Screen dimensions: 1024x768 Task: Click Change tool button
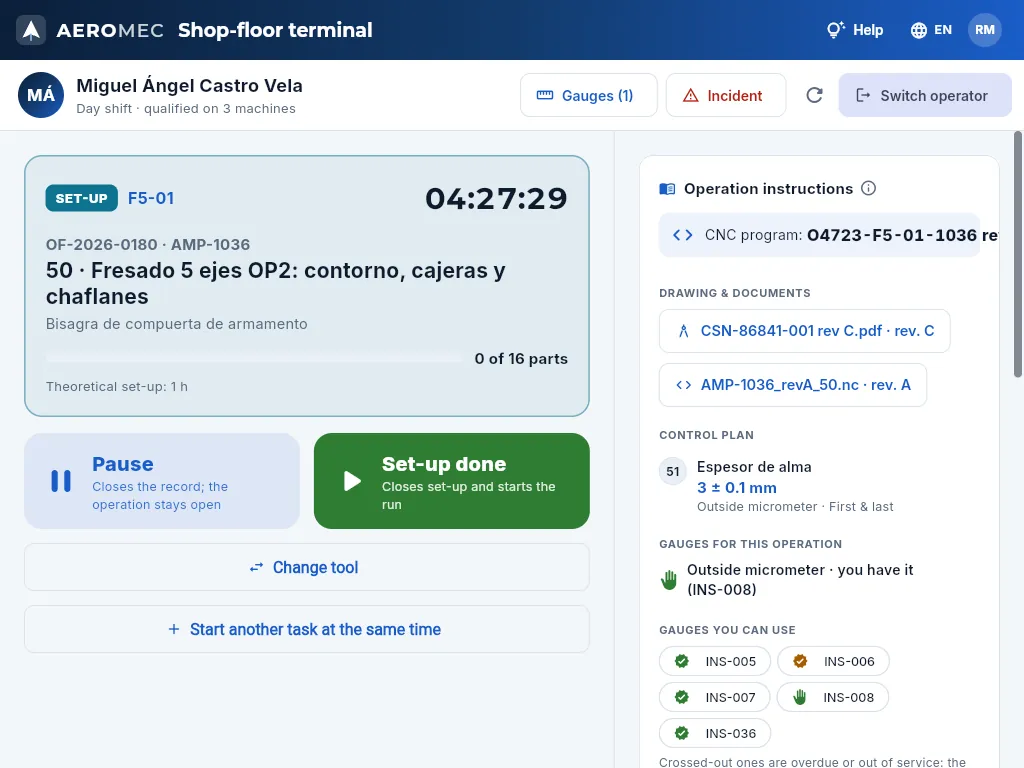307,567
